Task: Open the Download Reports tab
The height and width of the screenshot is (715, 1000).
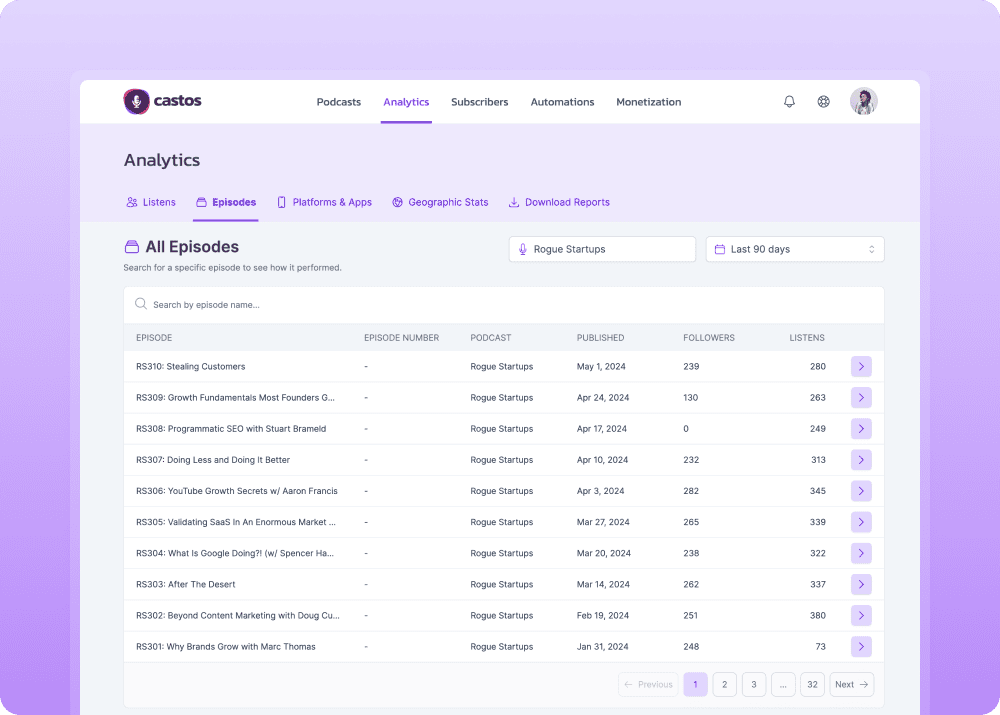Action: 559,202
